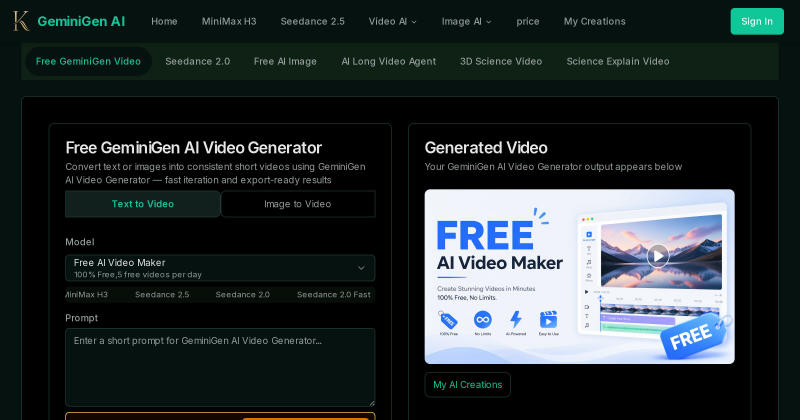Open the Free AI Video Maker model dropdown
800x420 pixels.
click(x=220, y=268)
